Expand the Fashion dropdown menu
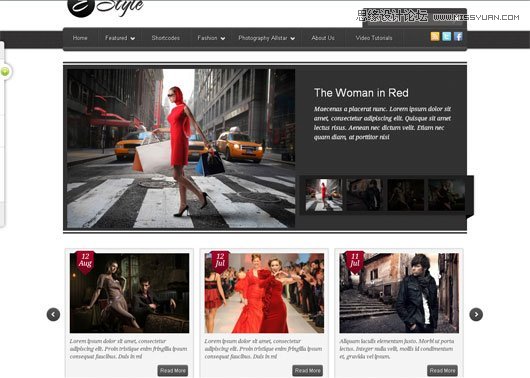Viewport: 530px width, 378px height. point(211,38)
